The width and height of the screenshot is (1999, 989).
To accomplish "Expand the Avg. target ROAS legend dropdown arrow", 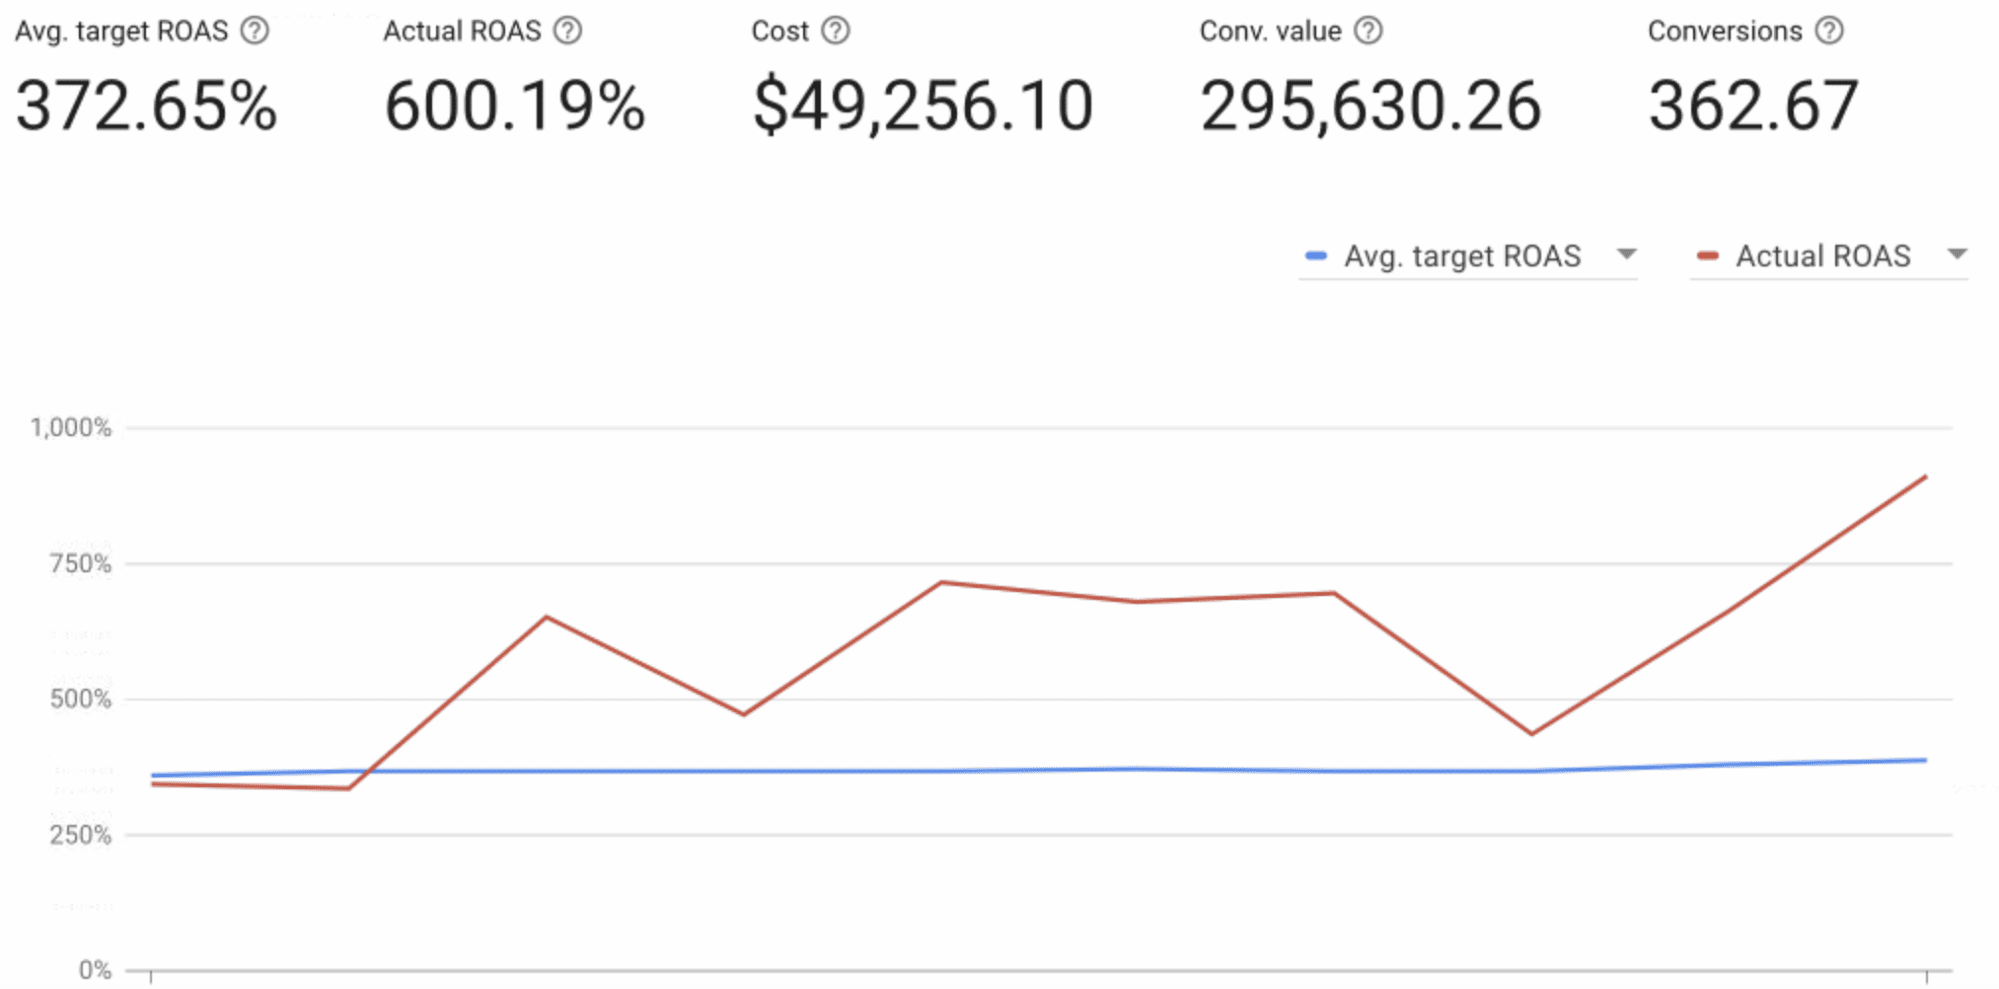I will pyautogui.click(x=1627, y=254).
